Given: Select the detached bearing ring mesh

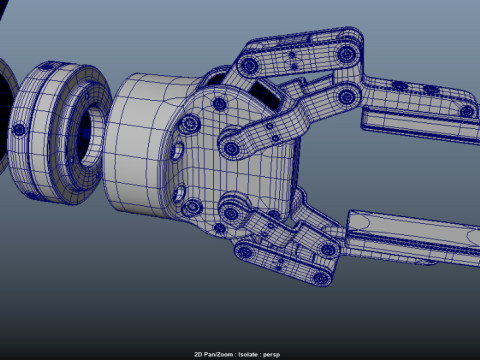Looking at the screenshot, I should coord(59,132).
